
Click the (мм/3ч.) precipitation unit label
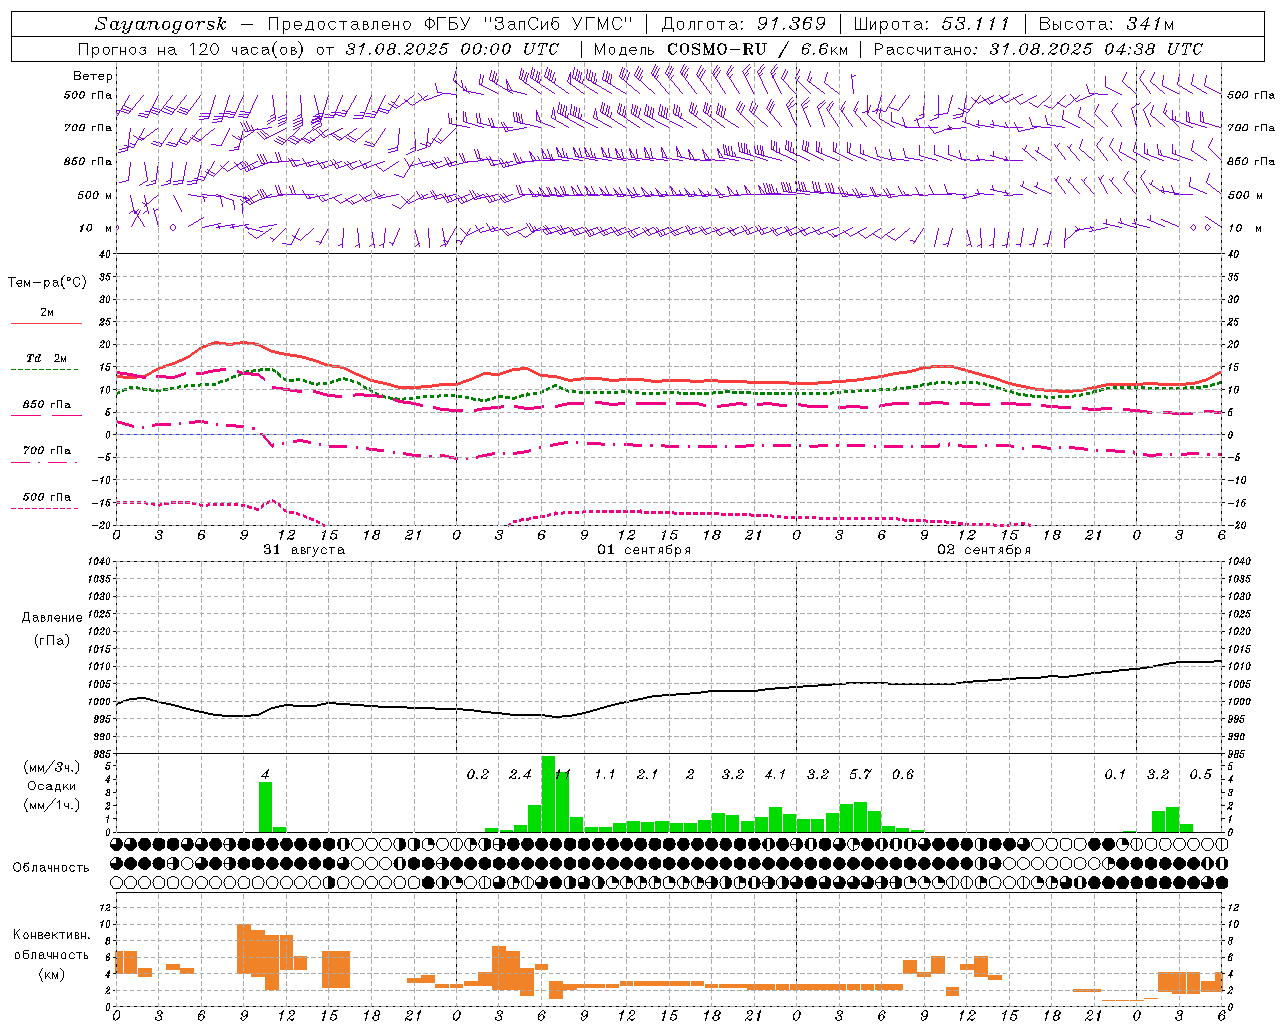51,768
